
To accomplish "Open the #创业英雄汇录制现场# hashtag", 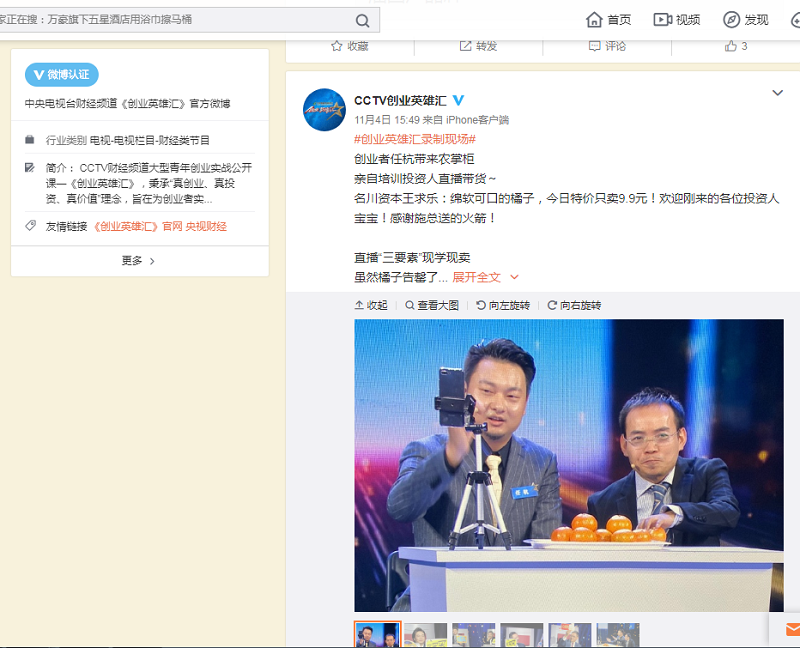I will [x=415, y=139].
